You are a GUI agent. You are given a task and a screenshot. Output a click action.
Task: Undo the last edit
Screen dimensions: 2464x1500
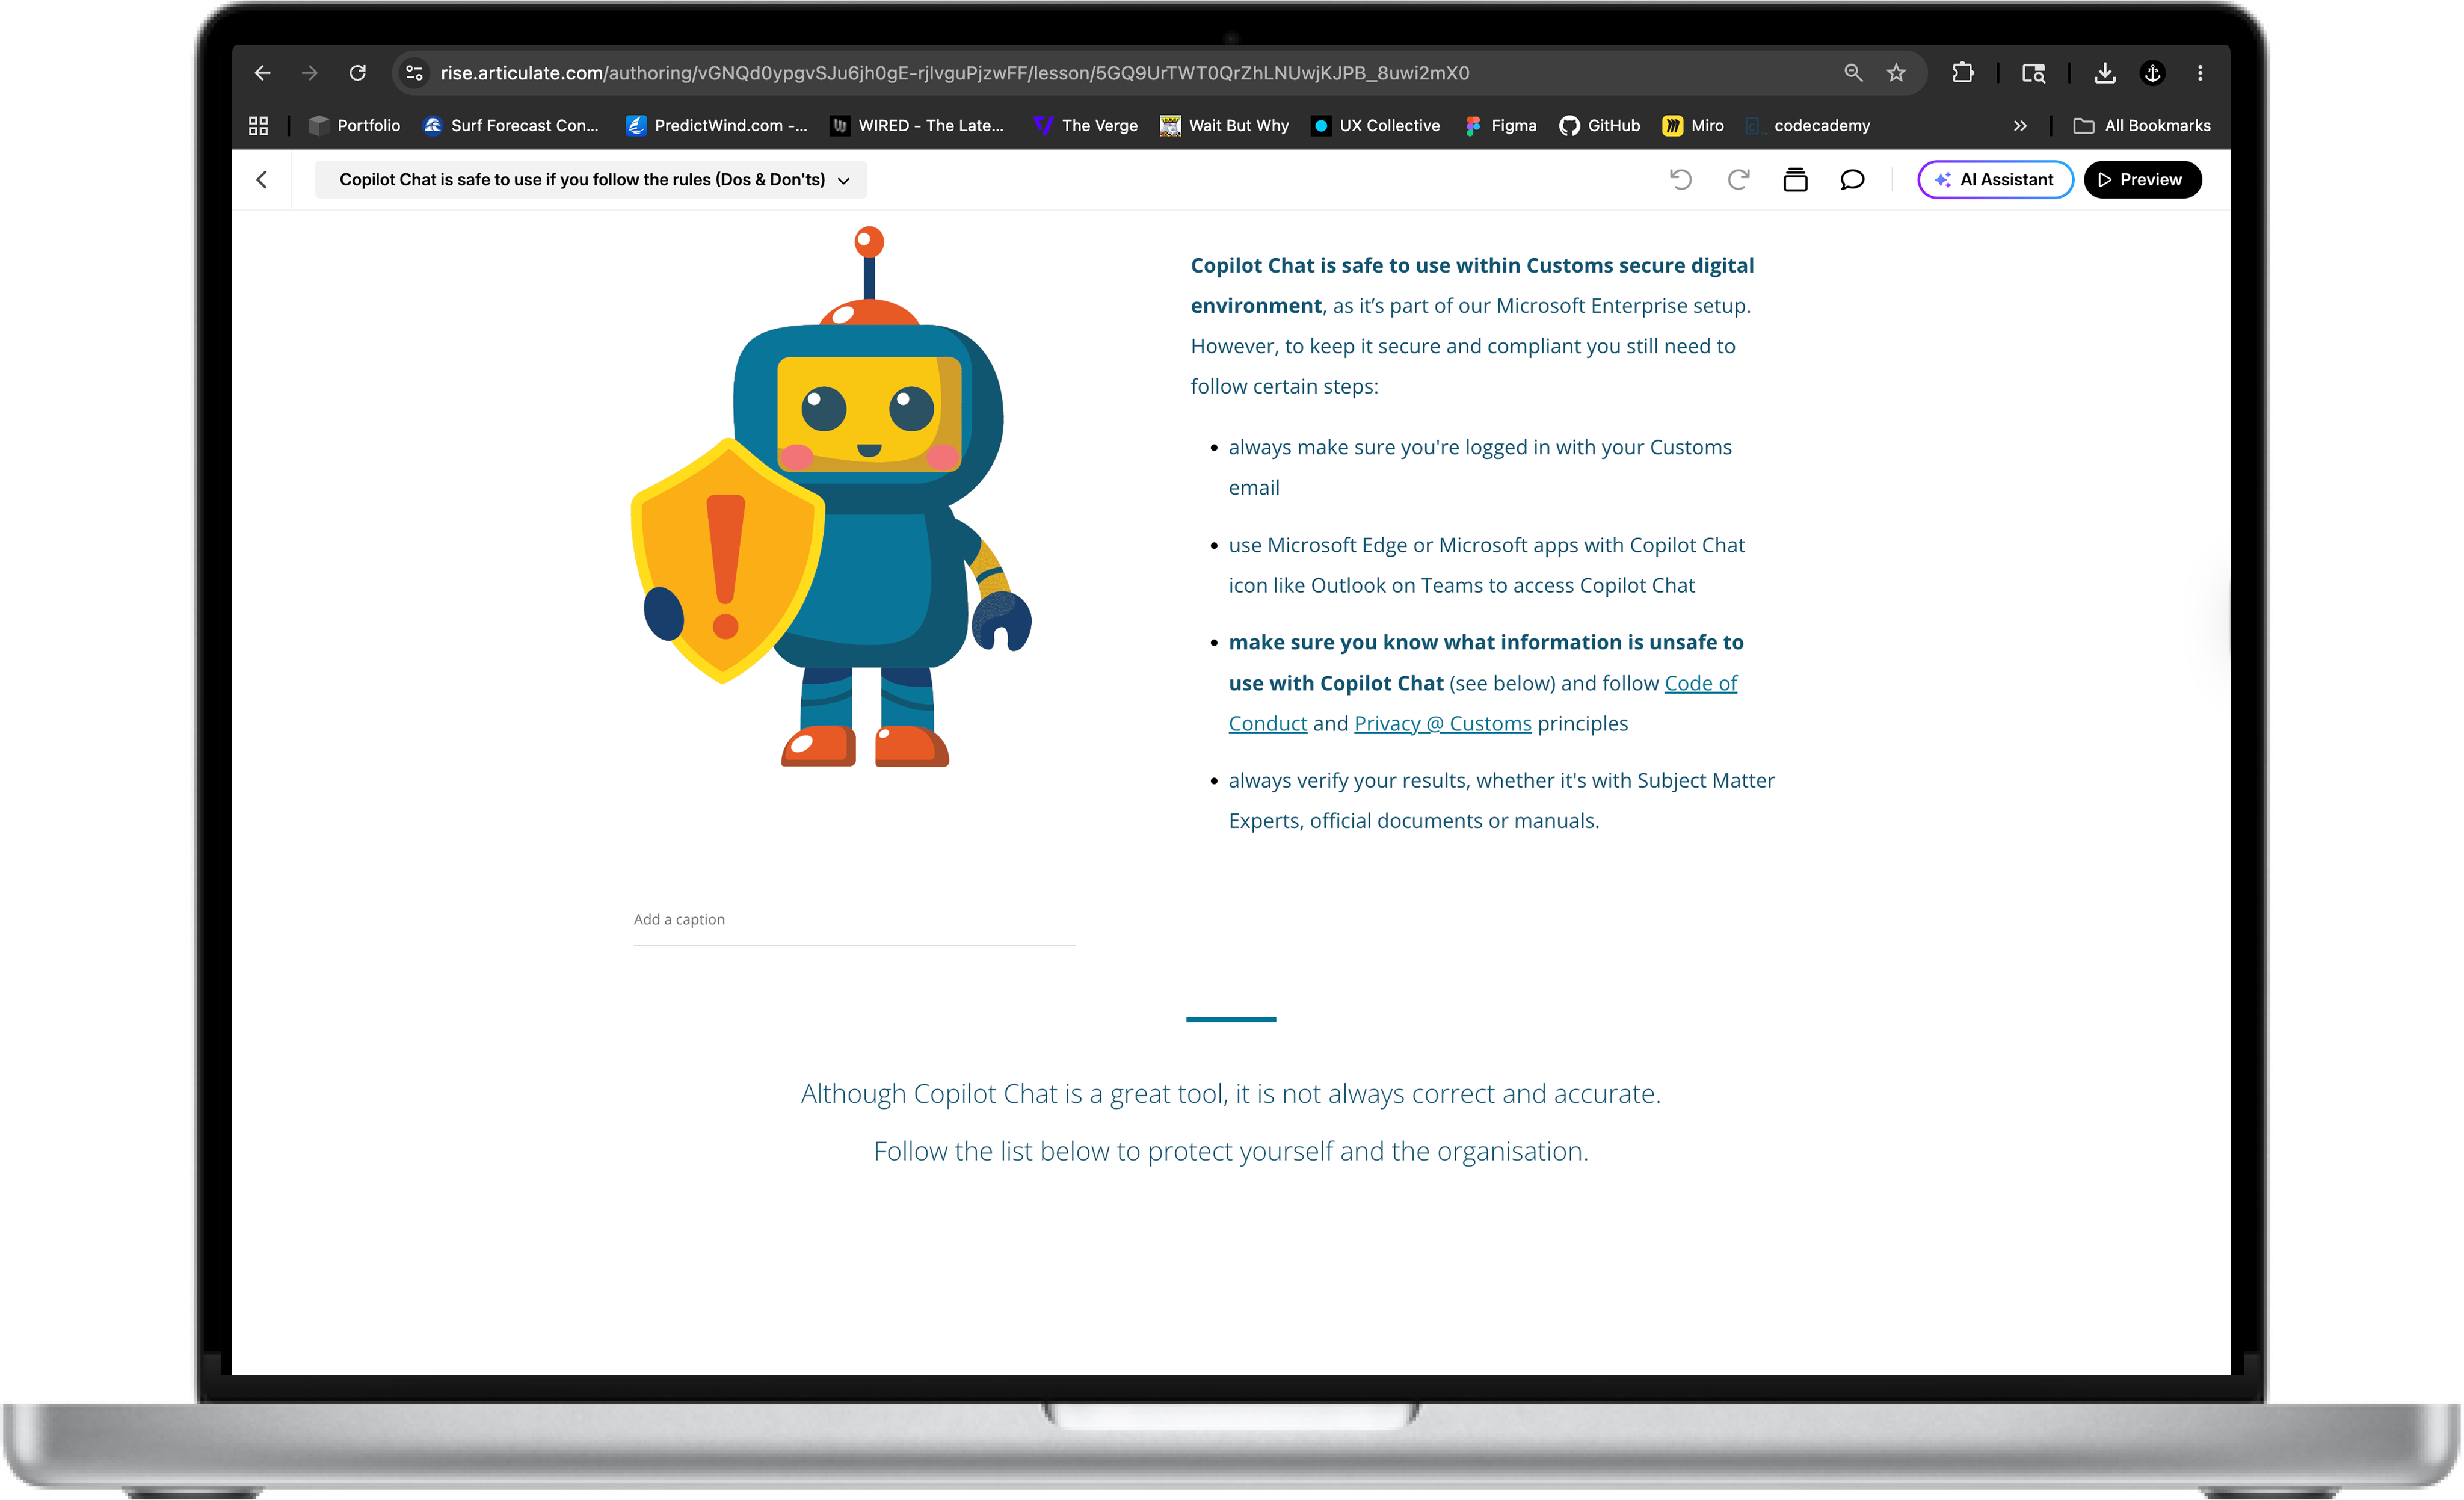(1681, 179)
